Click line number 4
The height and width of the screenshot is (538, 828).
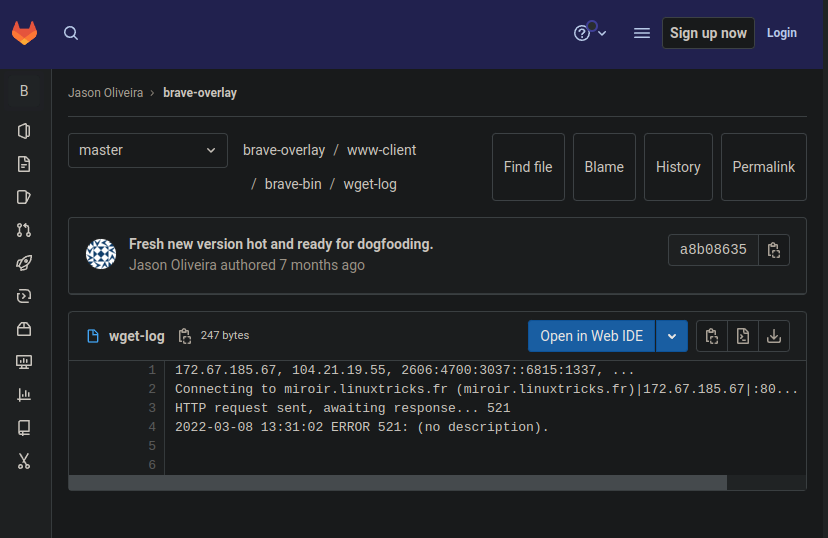point(152,427)
